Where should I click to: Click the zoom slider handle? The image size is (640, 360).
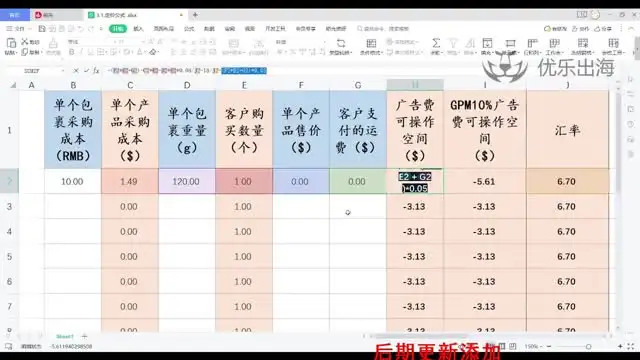[x=588, y=347]
